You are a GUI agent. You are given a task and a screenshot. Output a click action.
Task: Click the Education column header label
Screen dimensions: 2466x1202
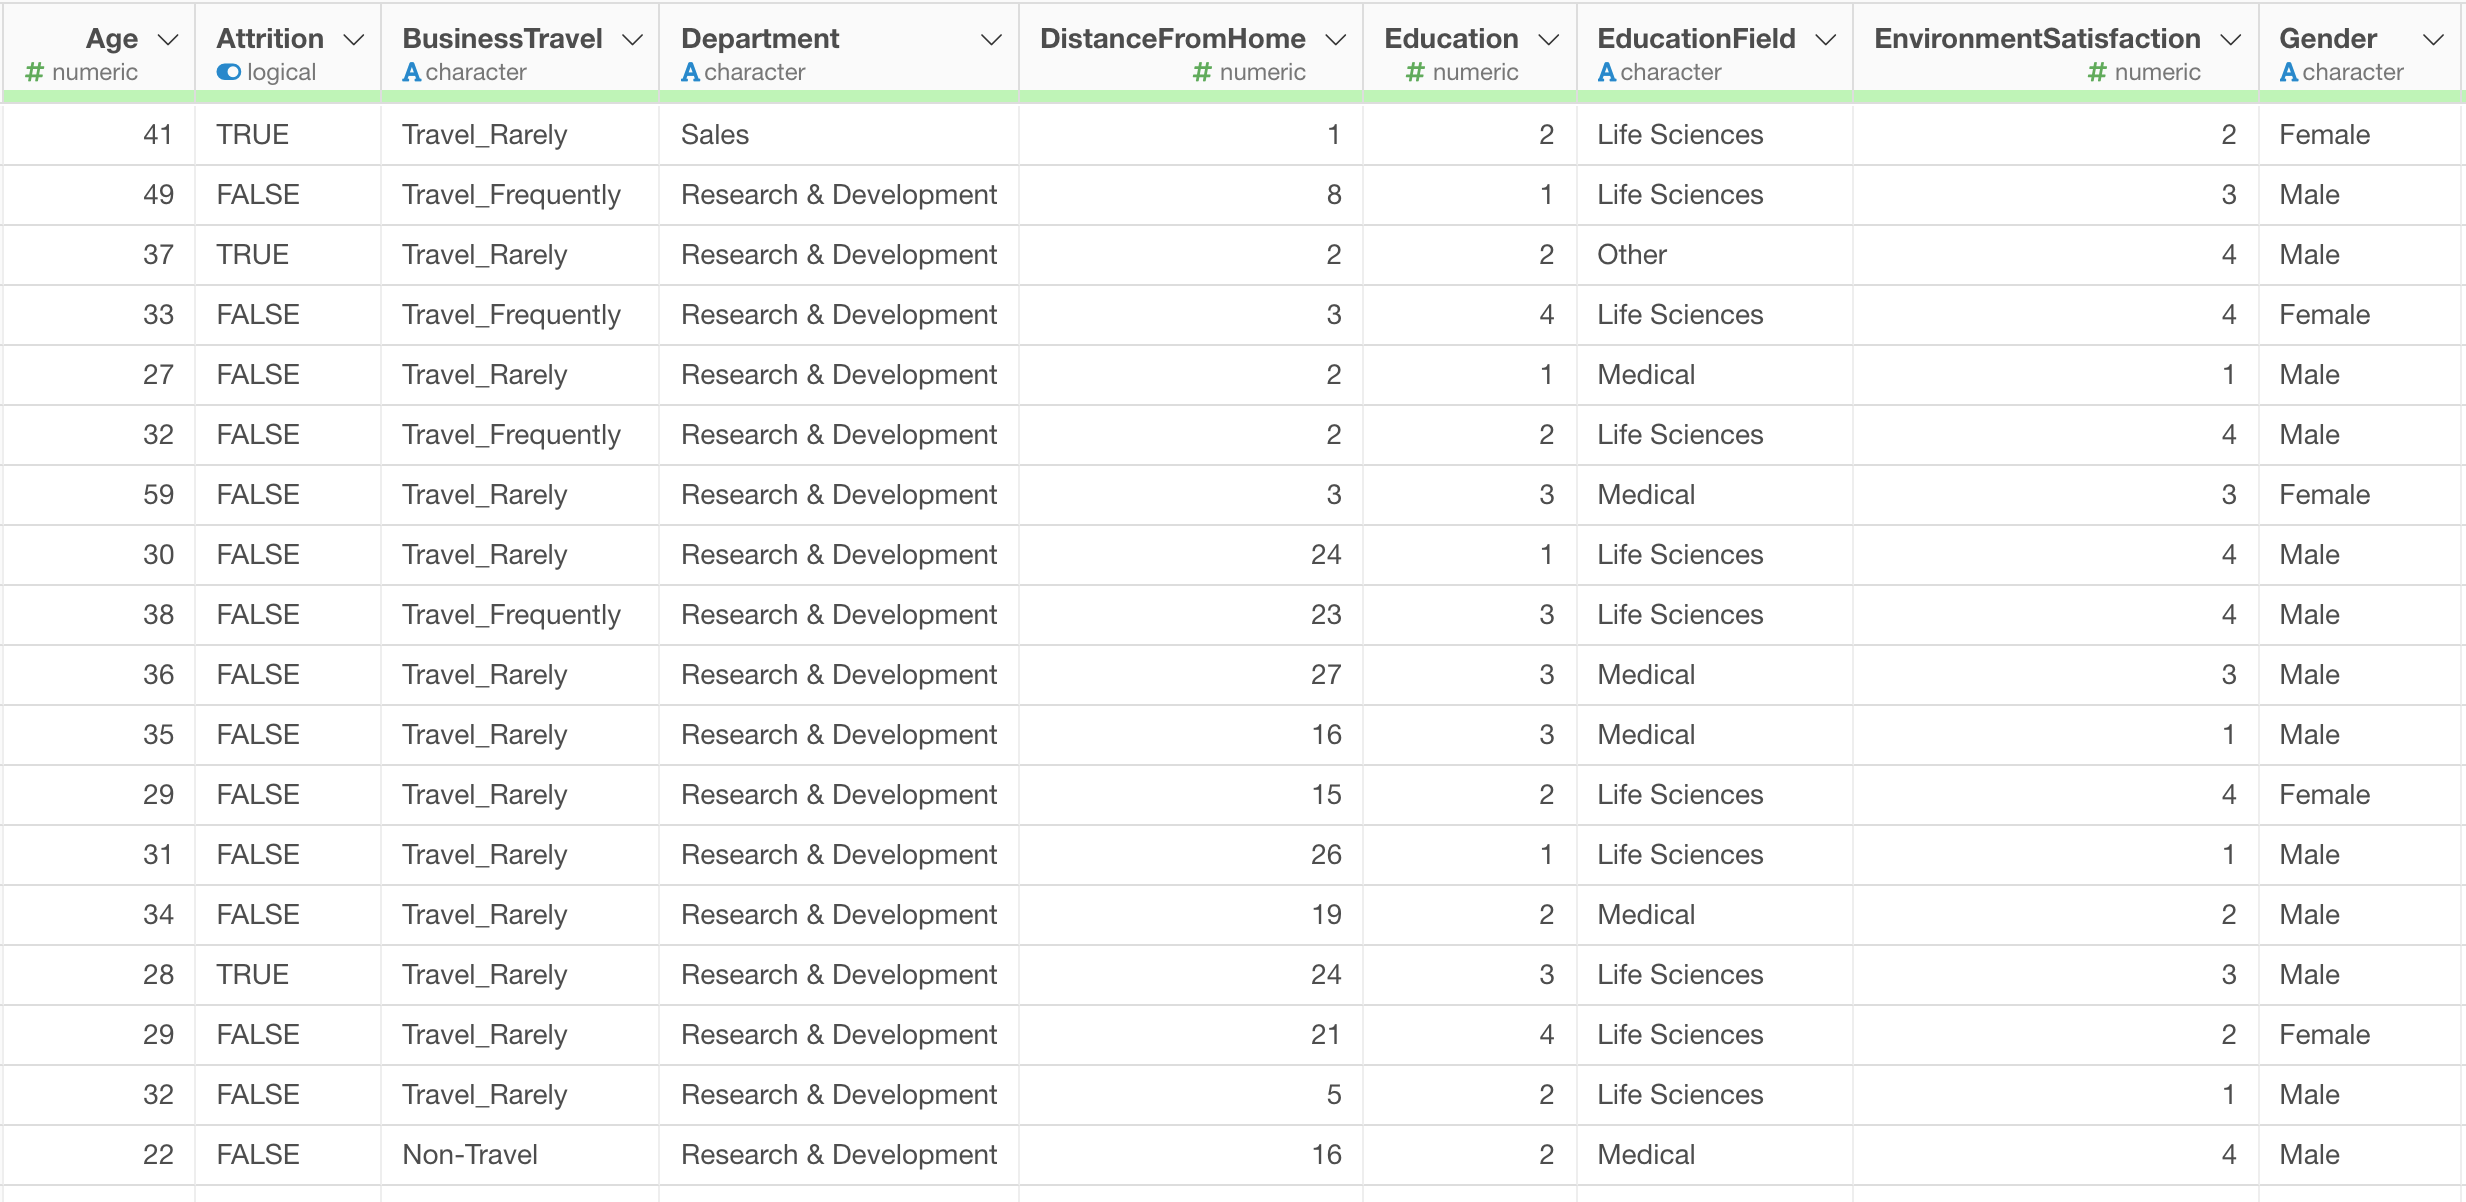coord(1451,39)
